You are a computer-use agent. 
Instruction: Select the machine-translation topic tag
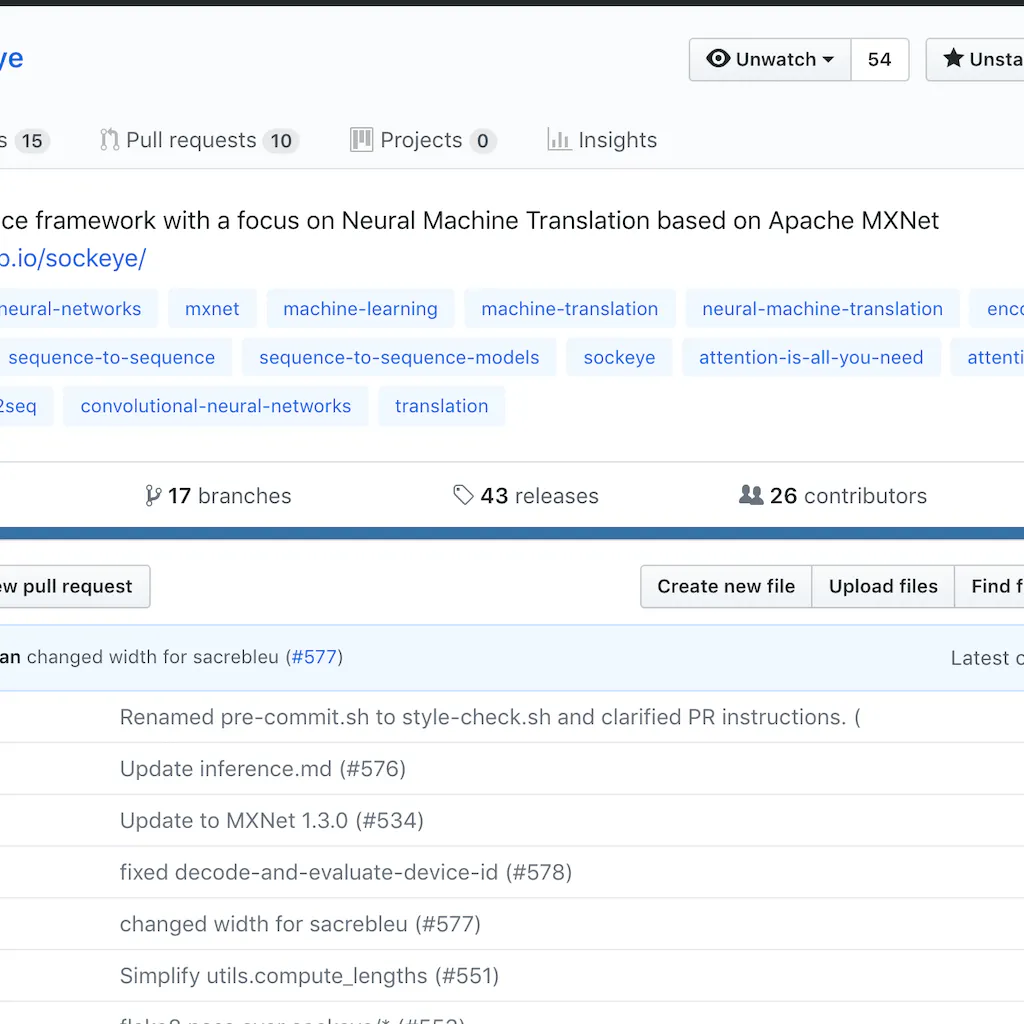(x=569, y=309)
